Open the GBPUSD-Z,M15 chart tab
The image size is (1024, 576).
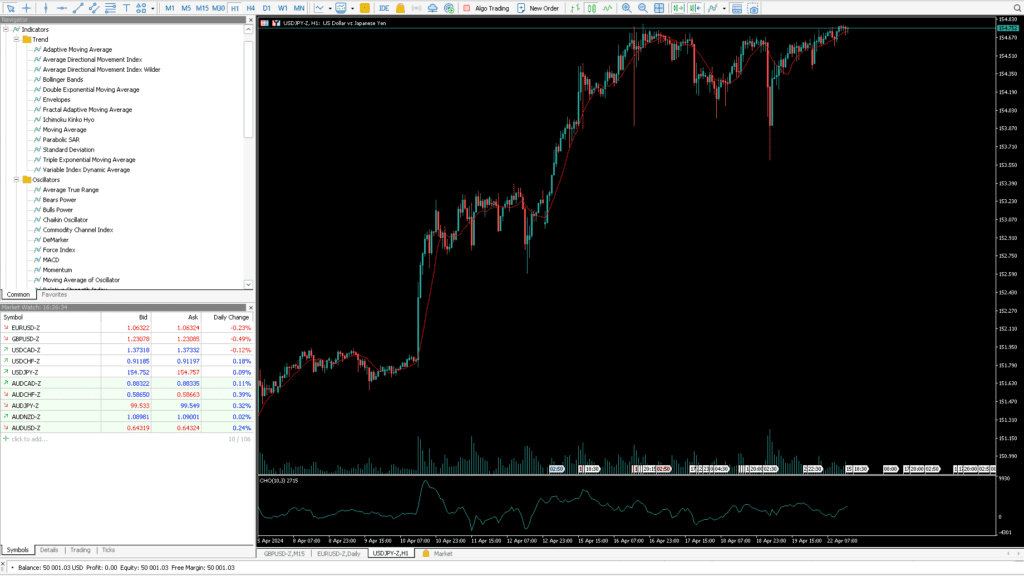[x=284, y=554]
